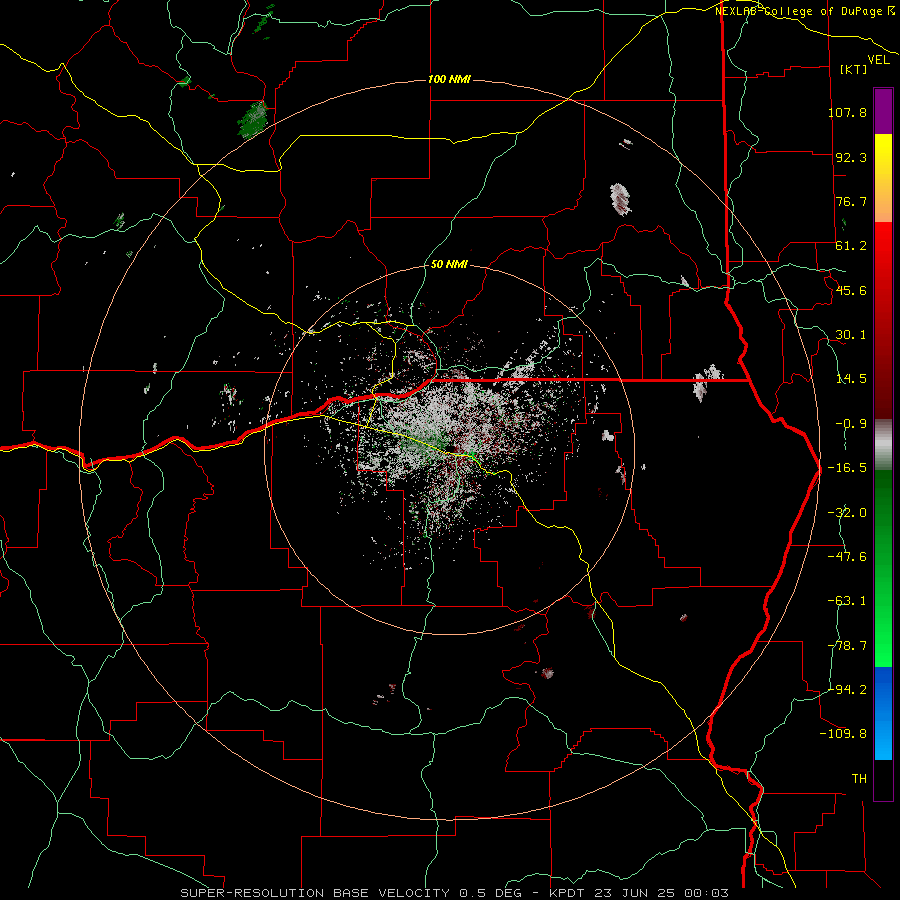Click the VEL legend title
Screen dimensions: 900x900
[878, 60]
